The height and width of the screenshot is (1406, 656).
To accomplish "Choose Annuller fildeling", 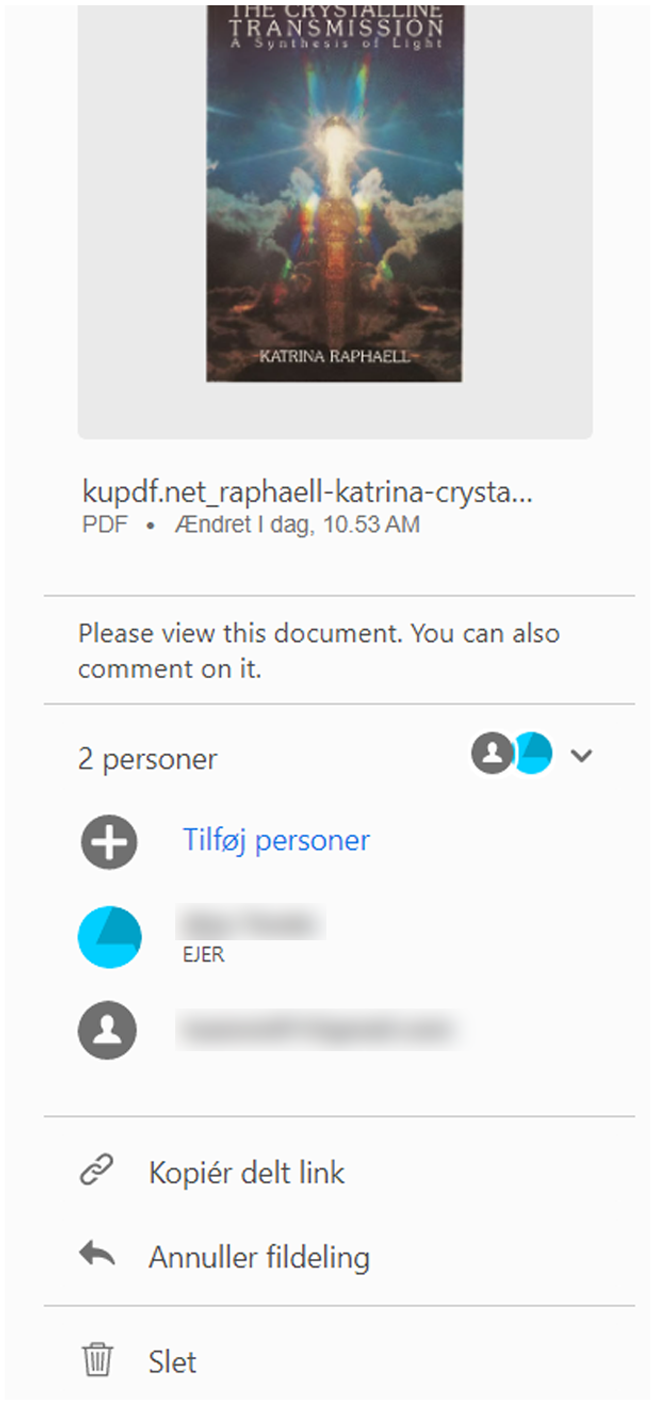I will 260,1256.
